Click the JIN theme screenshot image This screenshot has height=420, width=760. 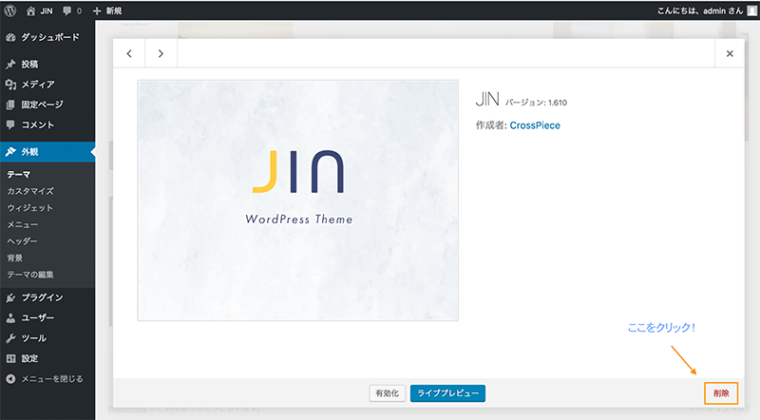click(298, 200)
